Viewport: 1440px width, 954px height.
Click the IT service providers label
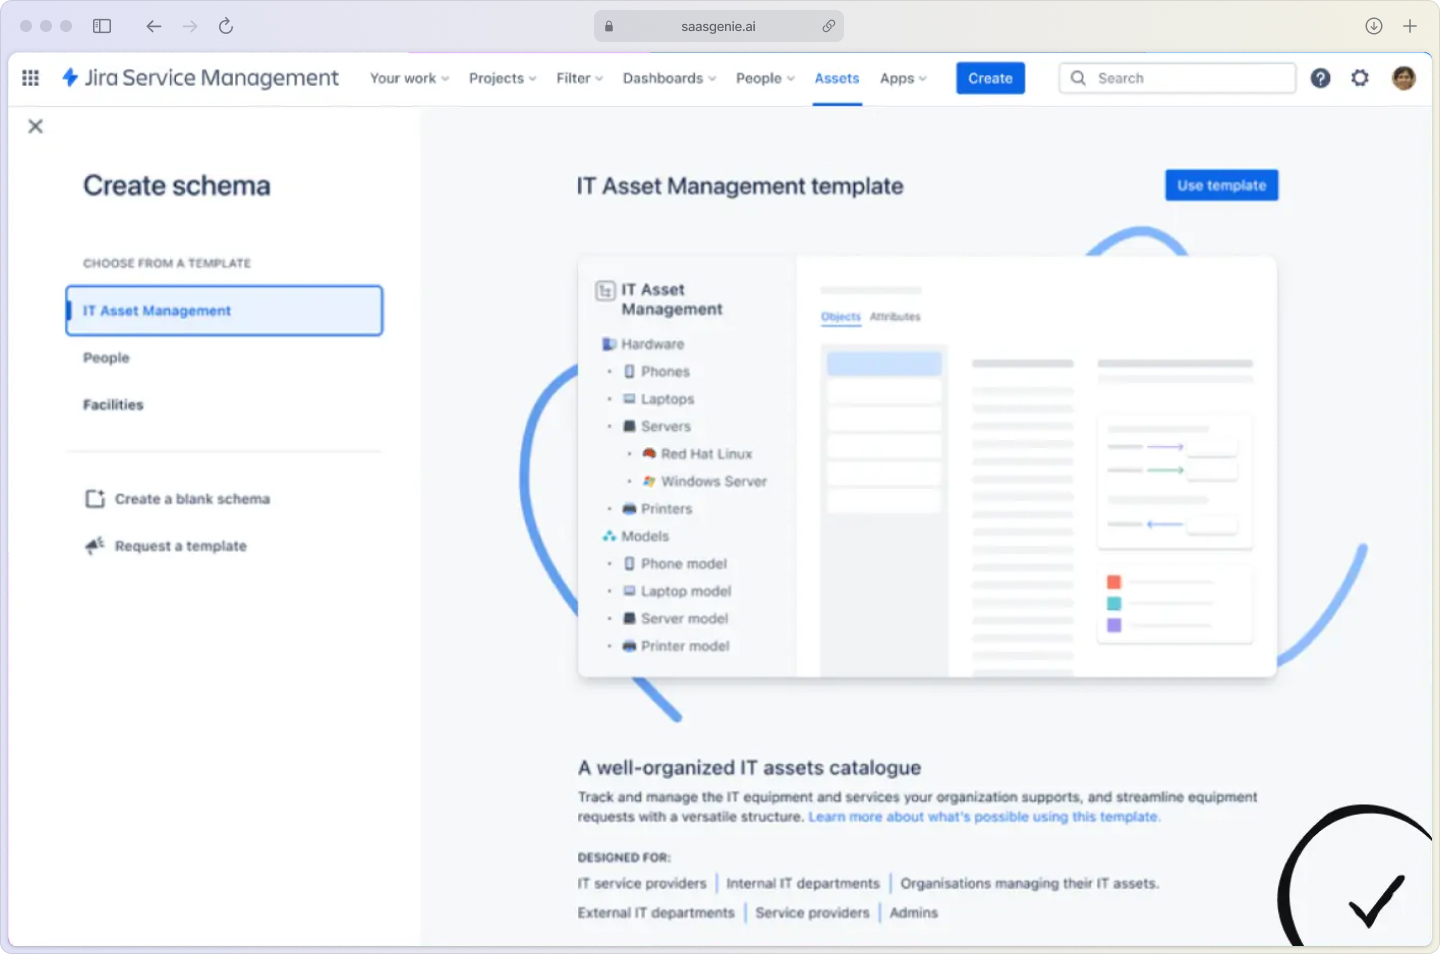tap(642, 884)
